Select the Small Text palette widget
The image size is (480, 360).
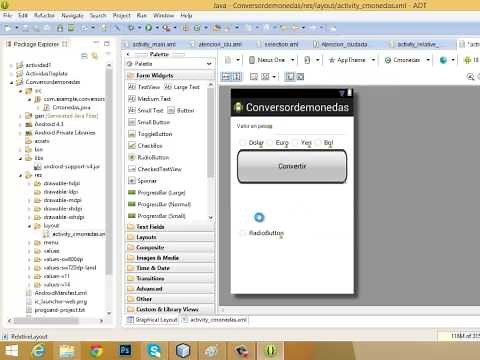tap(146, 110)
